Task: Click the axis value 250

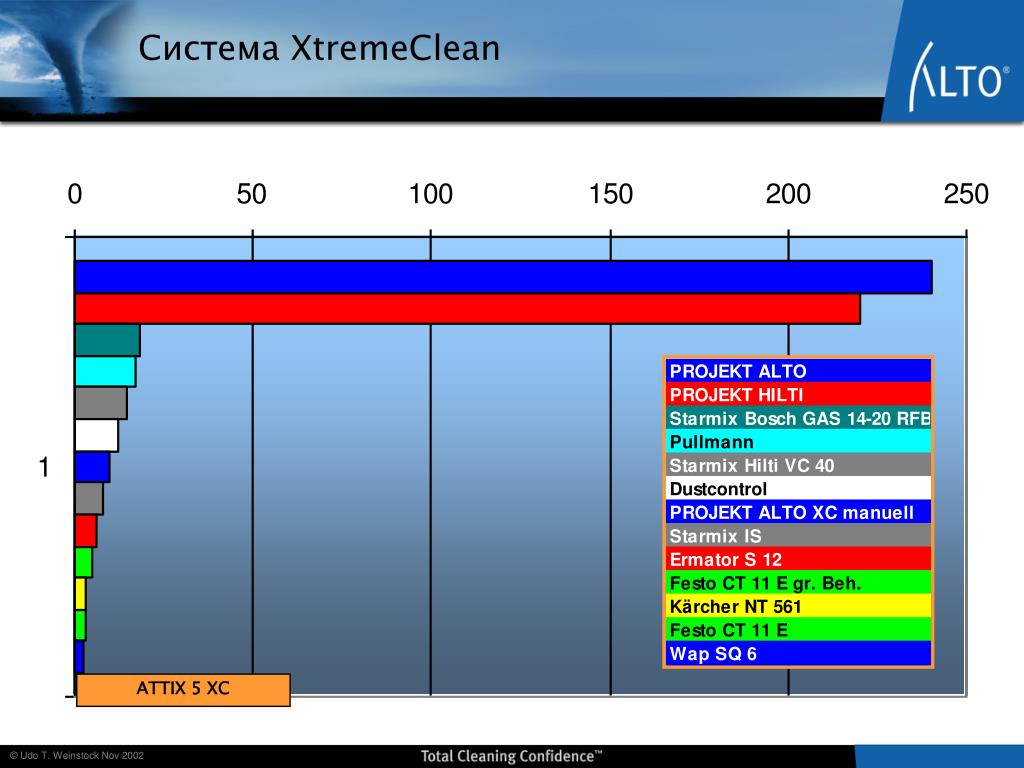Action: pyautogui.click(x=966, y=194)
